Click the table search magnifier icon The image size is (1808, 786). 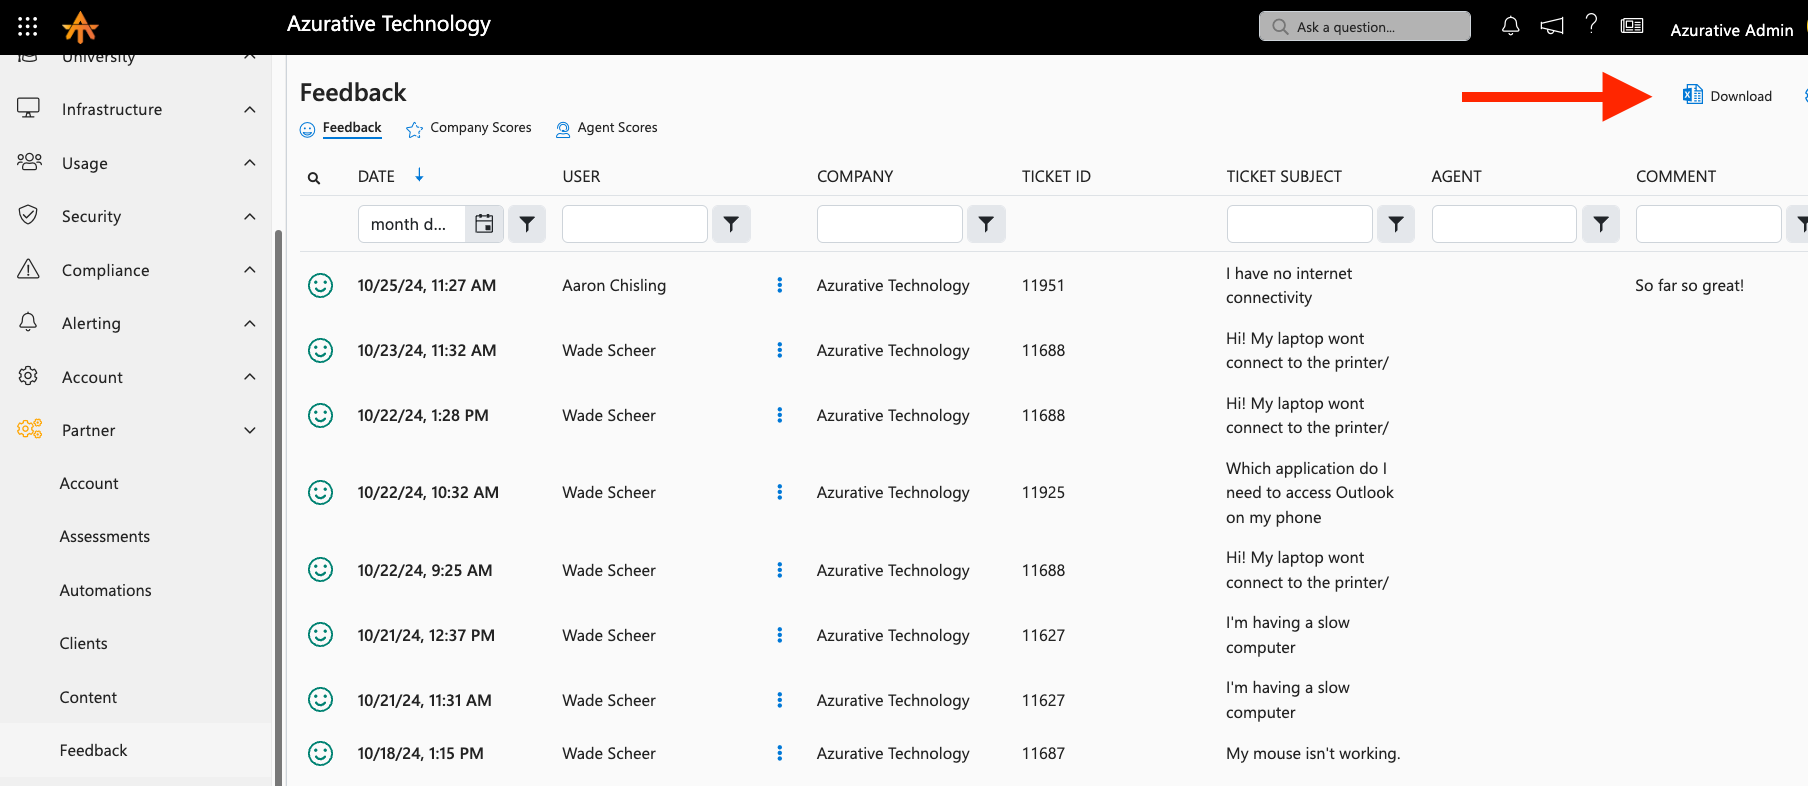point(314,178)
